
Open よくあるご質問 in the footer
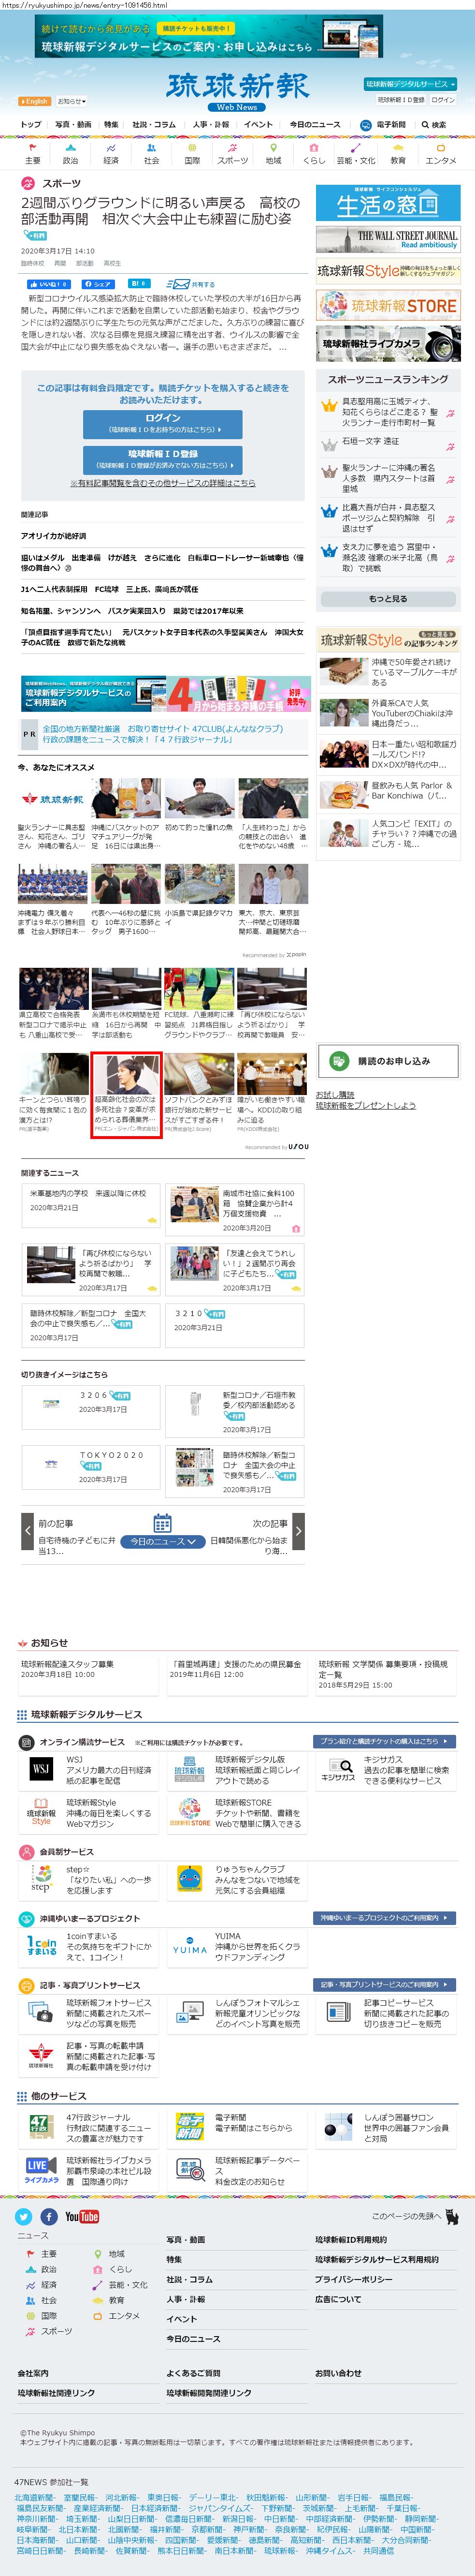tap(193, 2373)
